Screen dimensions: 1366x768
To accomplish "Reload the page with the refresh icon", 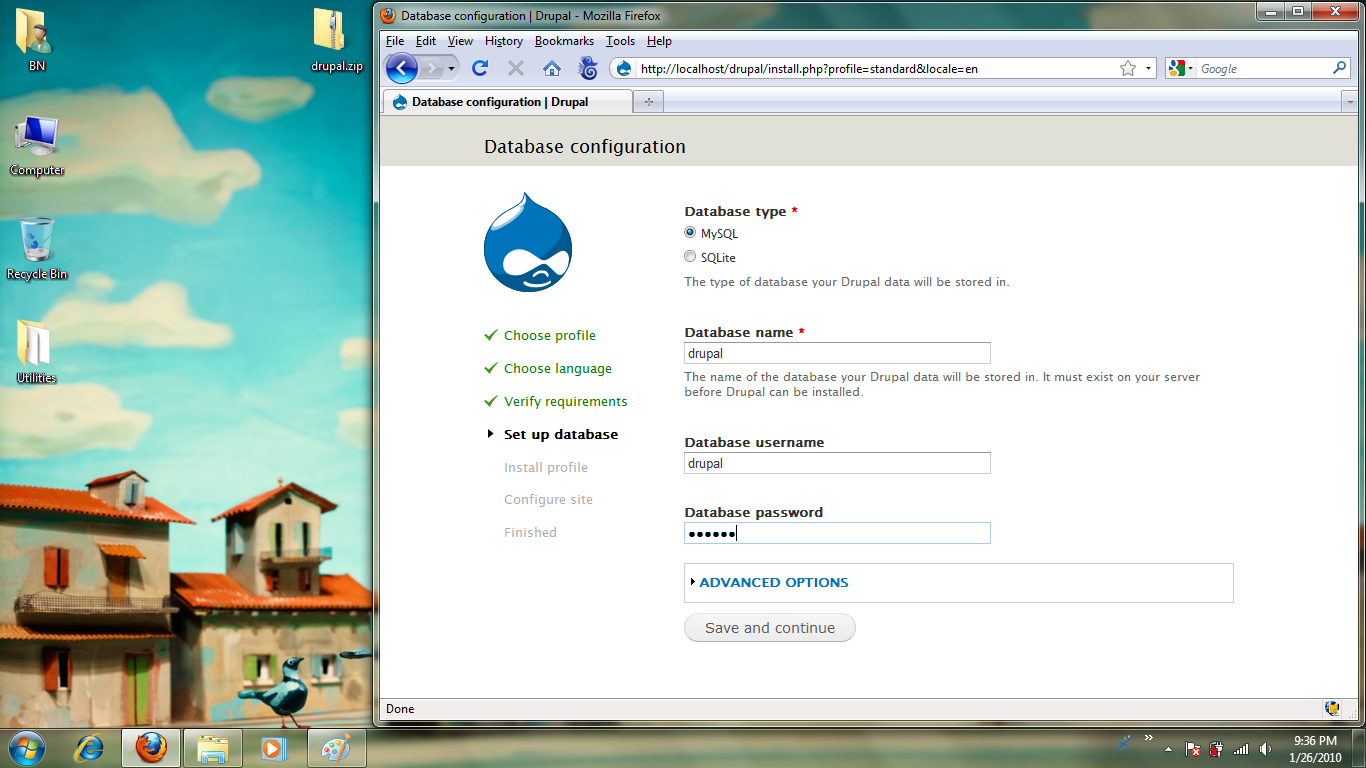I will [480, 68].
